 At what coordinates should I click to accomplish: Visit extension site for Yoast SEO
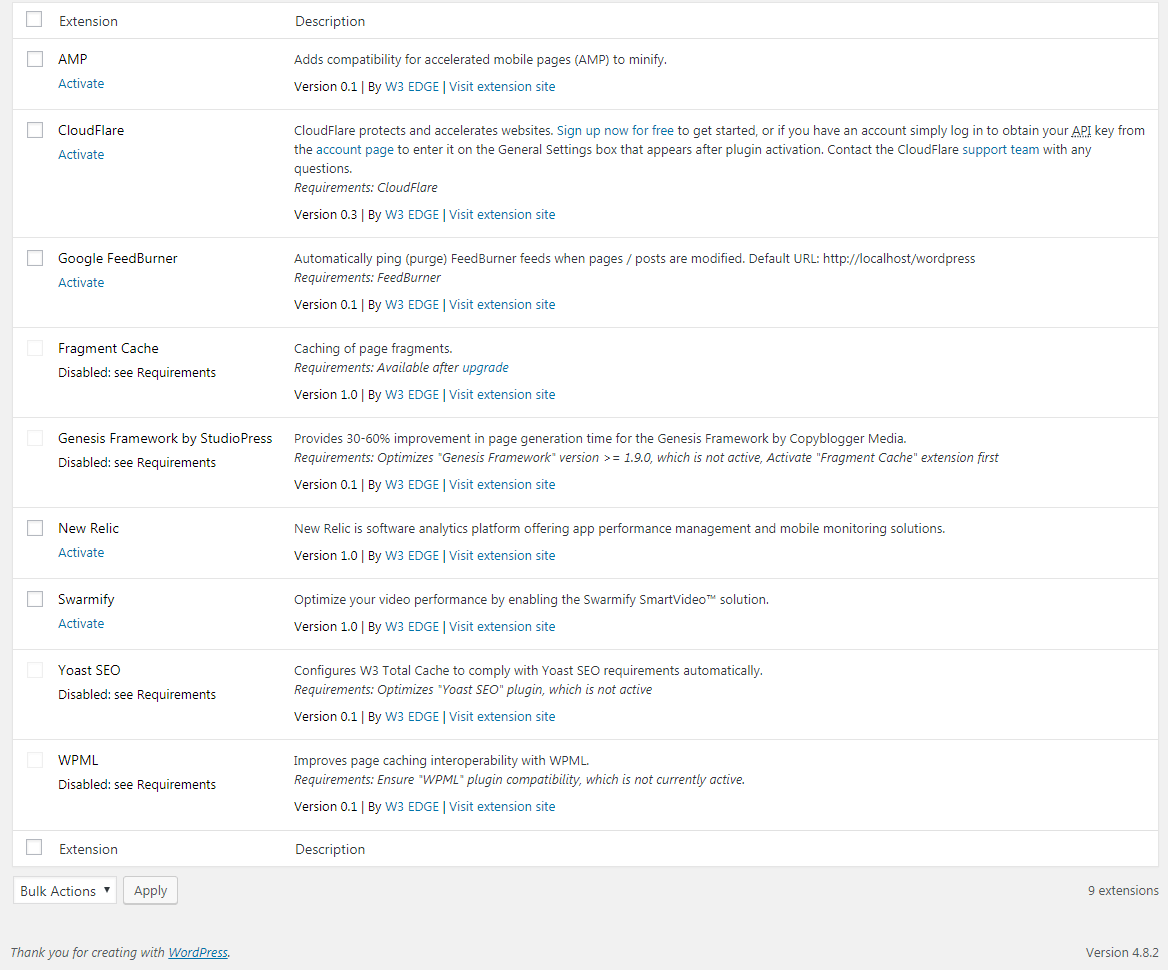[502, 717]
